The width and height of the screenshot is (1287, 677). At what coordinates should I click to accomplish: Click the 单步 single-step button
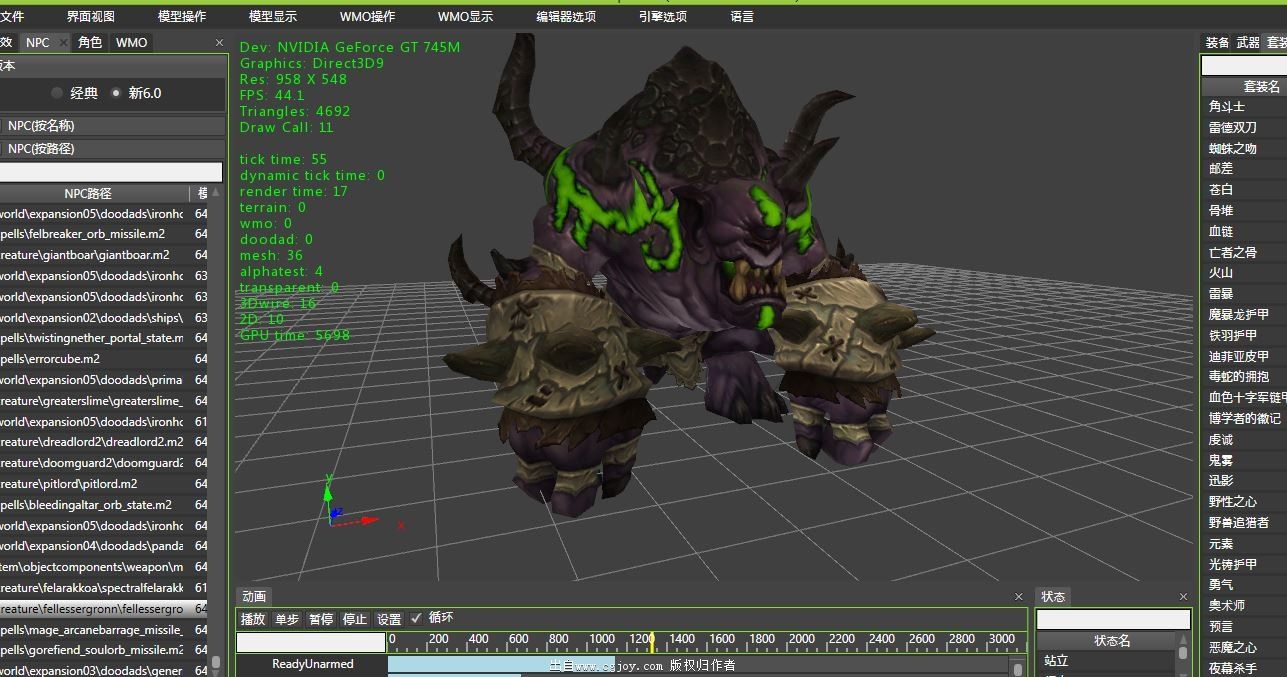[287, 619]
